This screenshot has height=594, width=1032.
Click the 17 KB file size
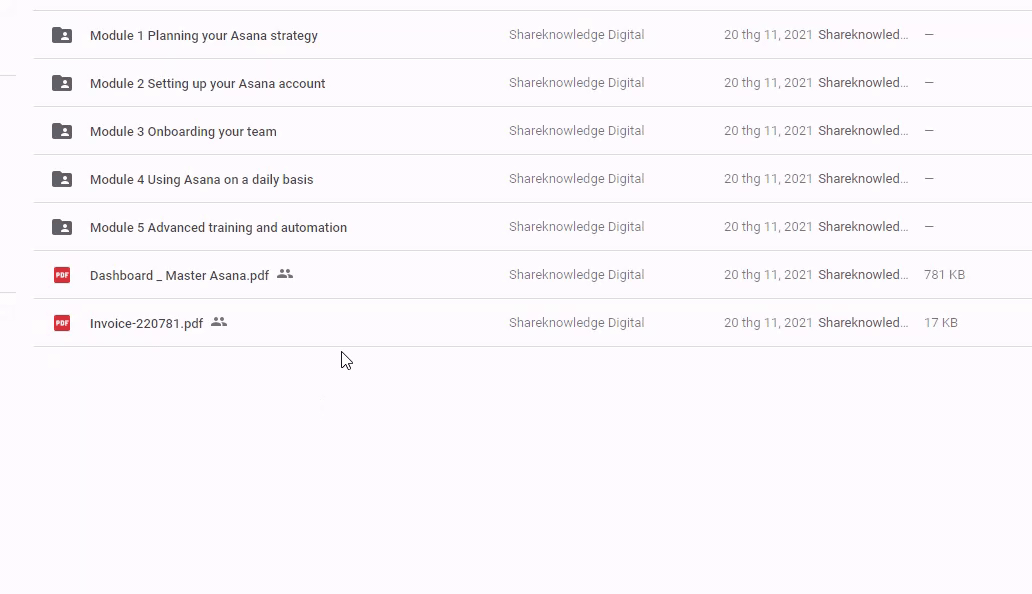tap(940, 323)
